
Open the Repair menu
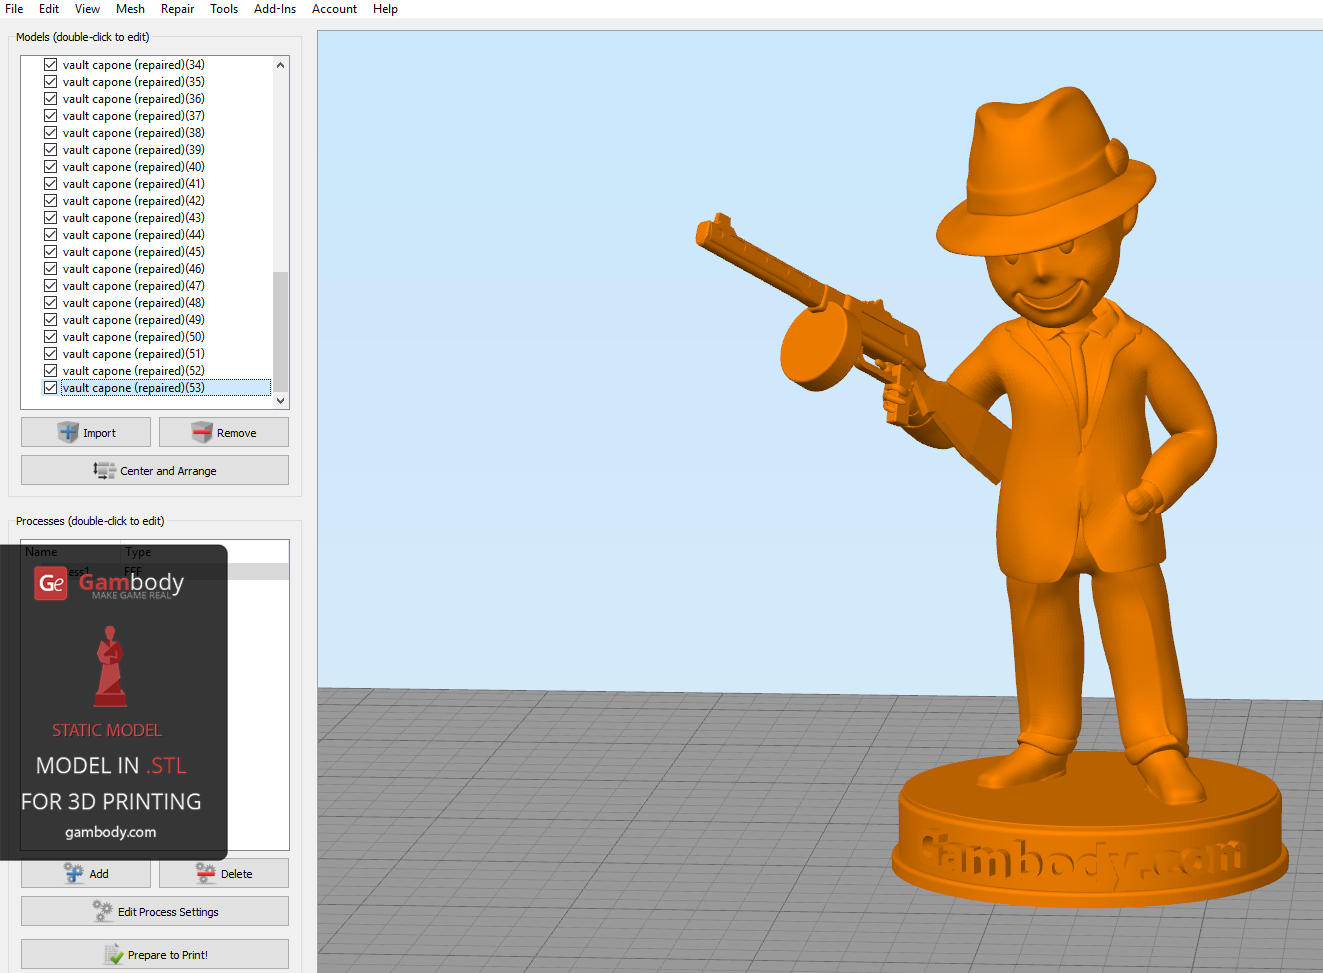177,9
